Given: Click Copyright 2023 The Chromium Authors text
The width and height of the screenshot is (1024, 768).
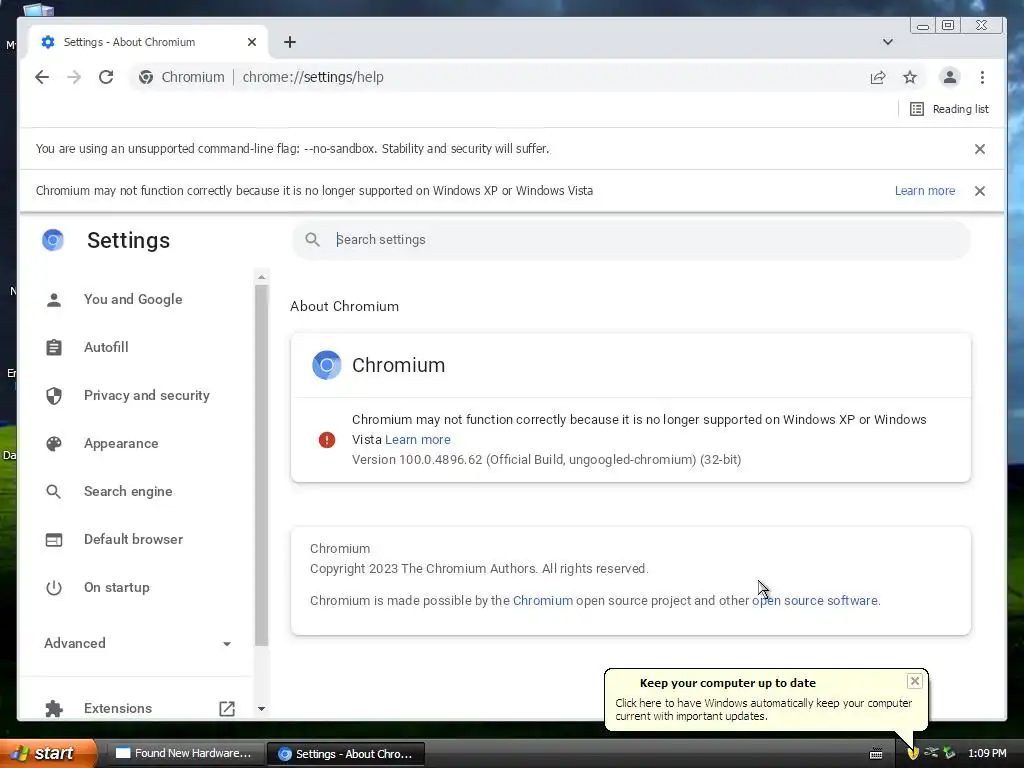Looking at the screenshot, I should pyautogui.click(x=479, y=569).
